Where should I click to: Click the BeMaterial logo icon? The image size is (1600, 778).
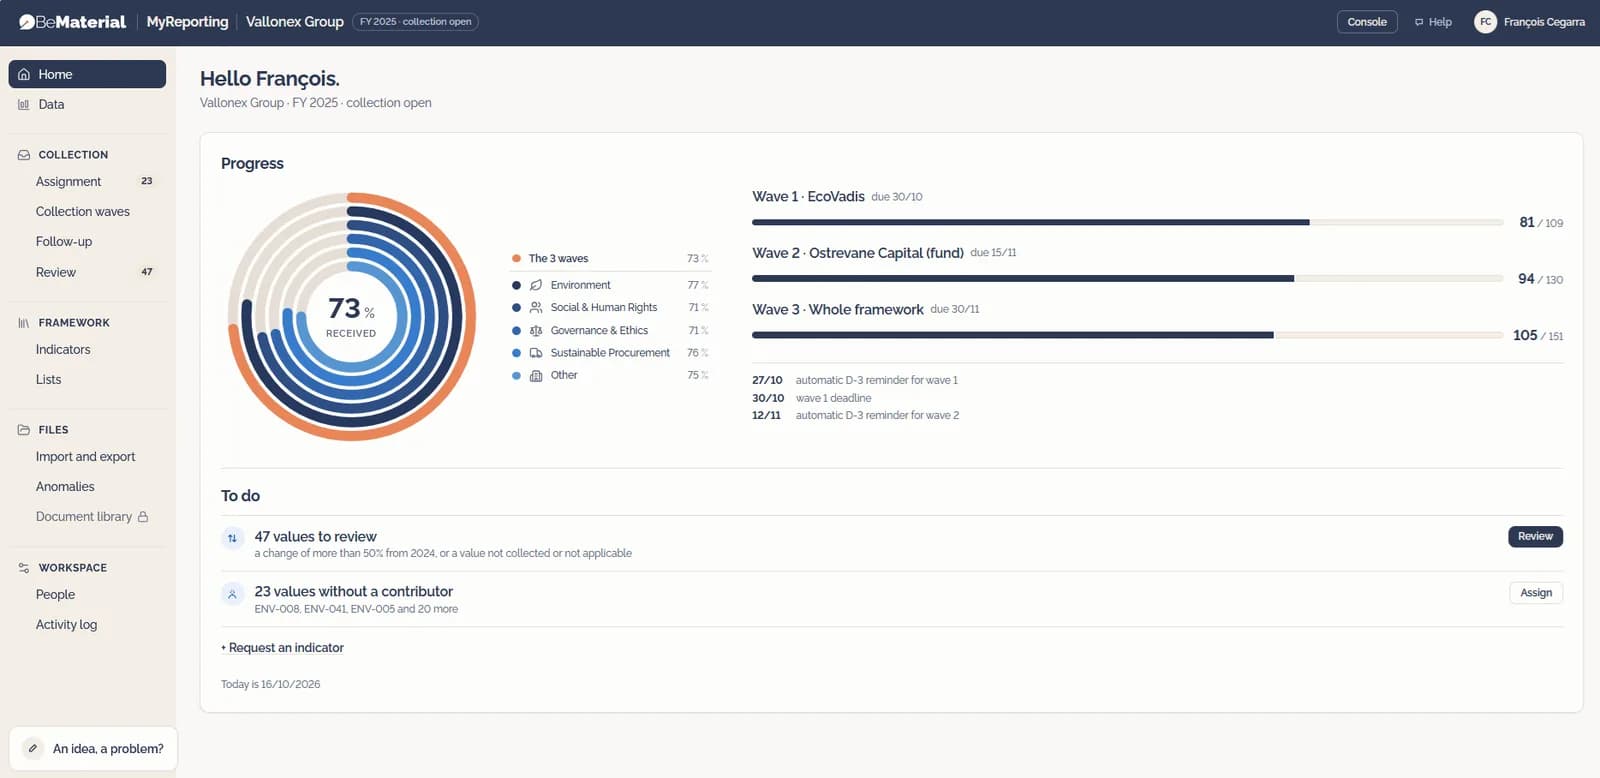(26, 22)
